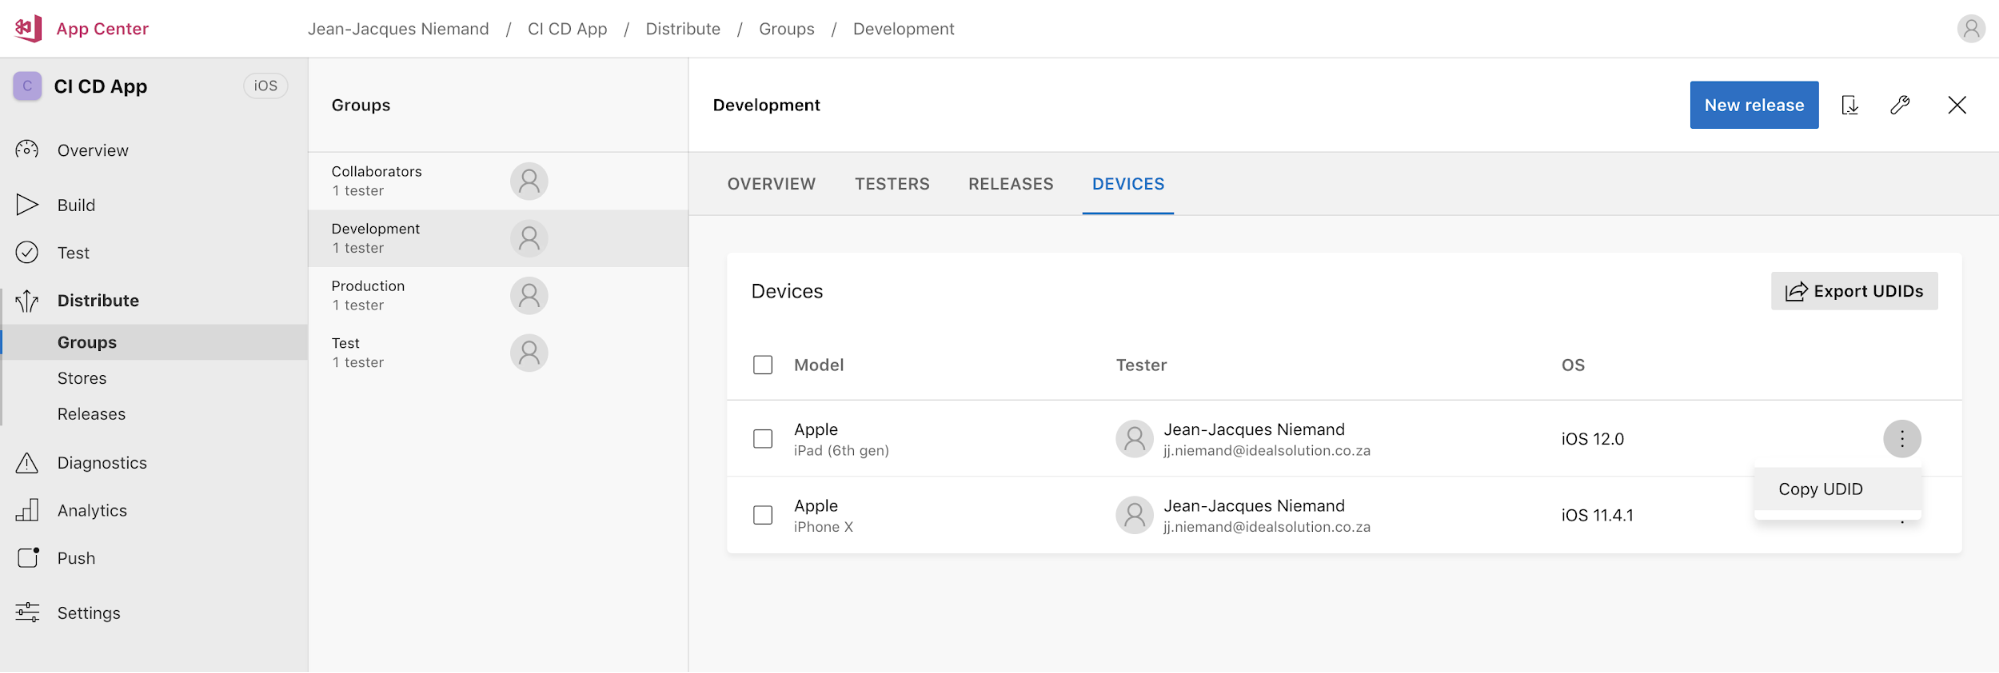Check the iPad (6th gen) device checkbox

click(x=763, y=439)
